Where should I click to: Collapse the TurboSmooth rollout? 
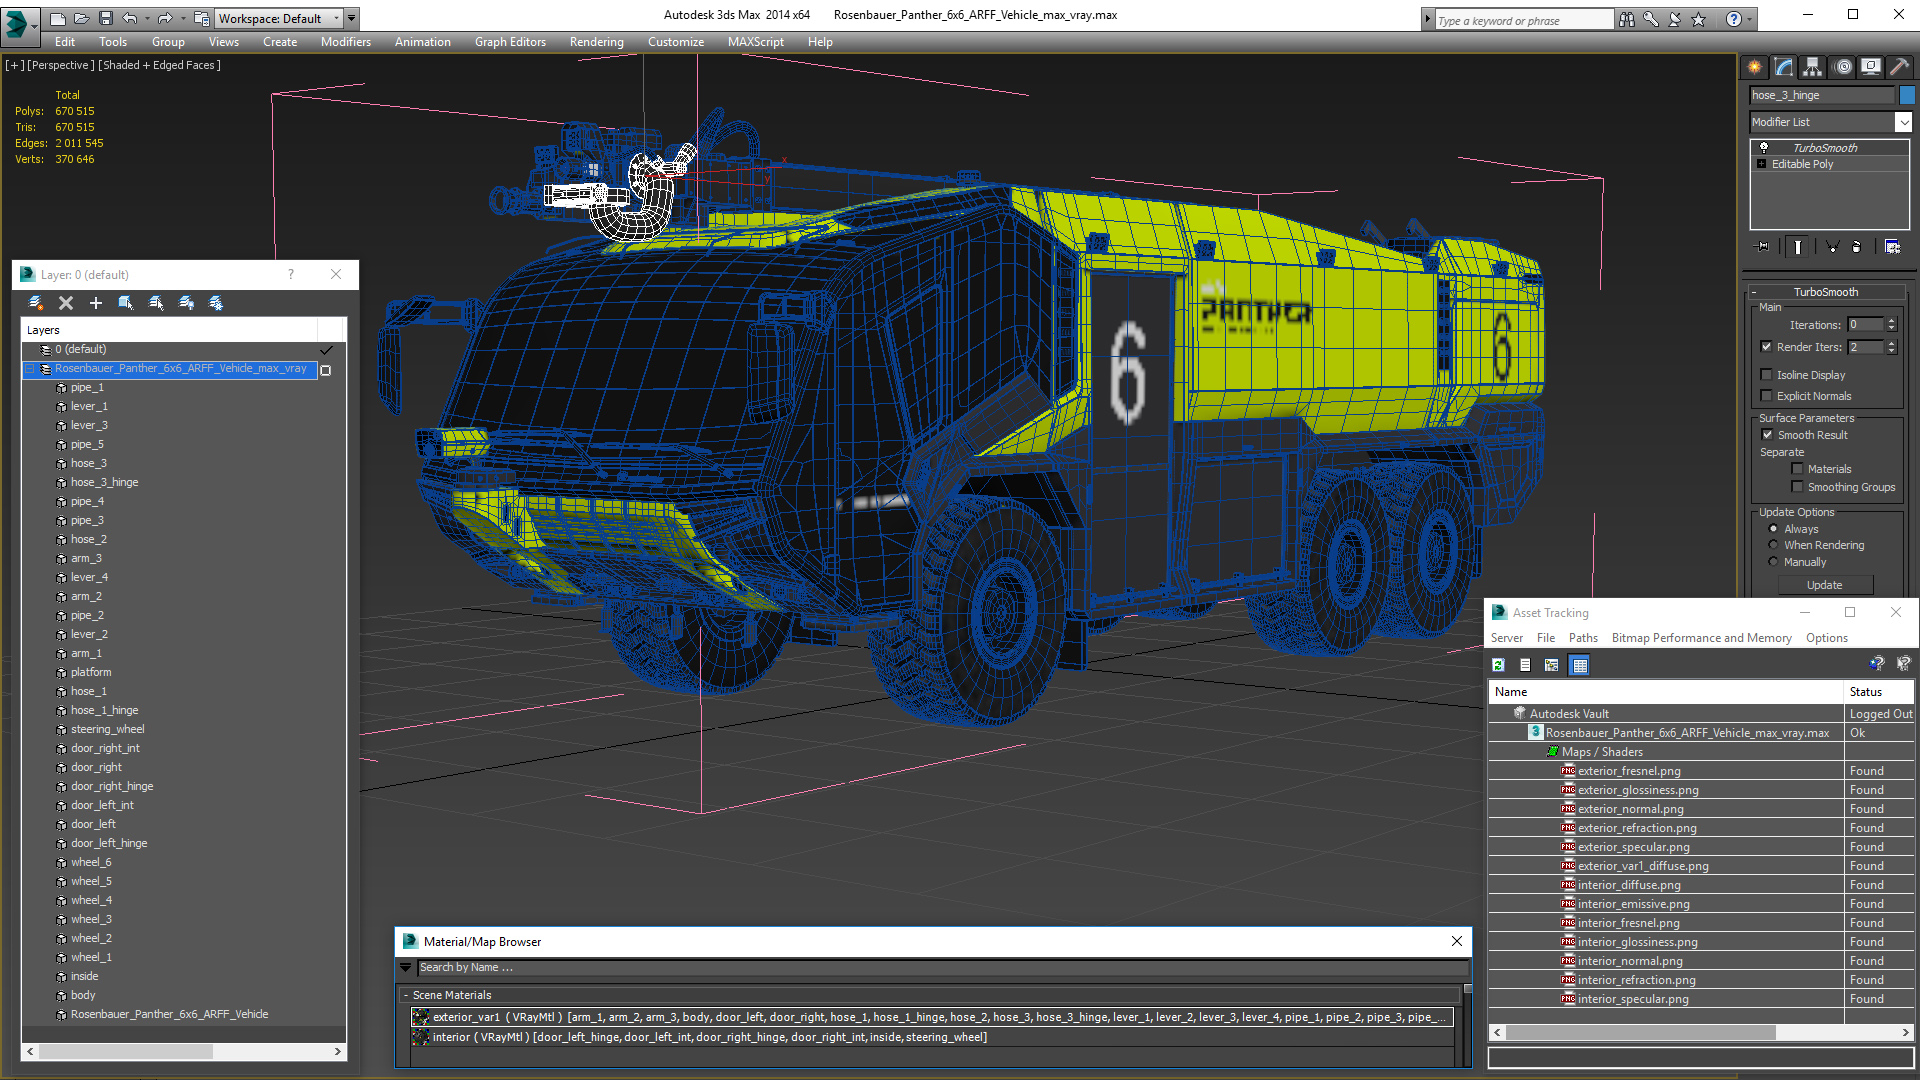[x=1826, y=292]
